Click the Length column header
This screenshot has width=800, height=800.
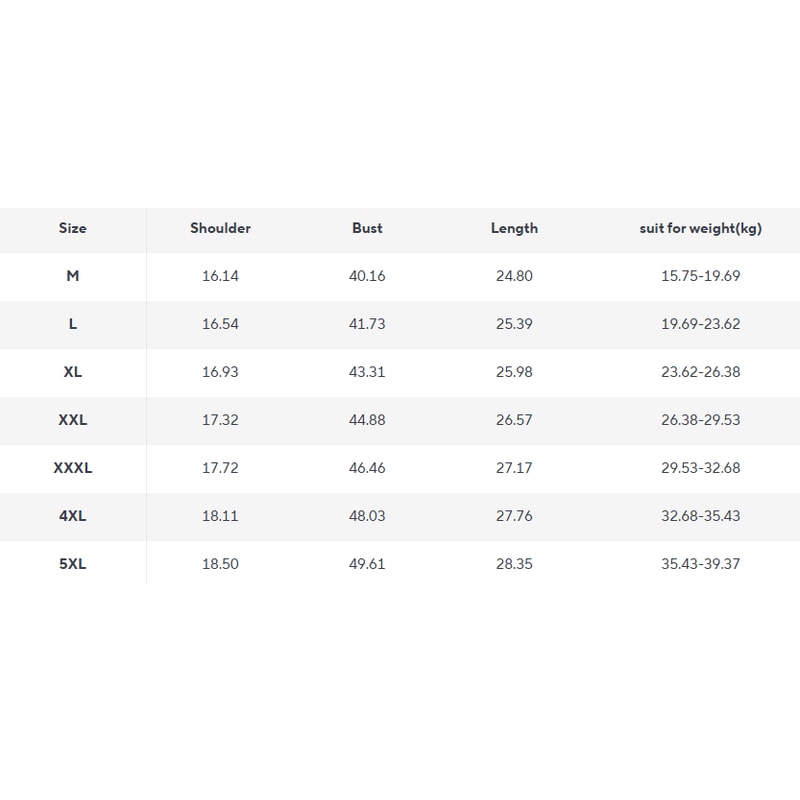click(x=514, y=228)
